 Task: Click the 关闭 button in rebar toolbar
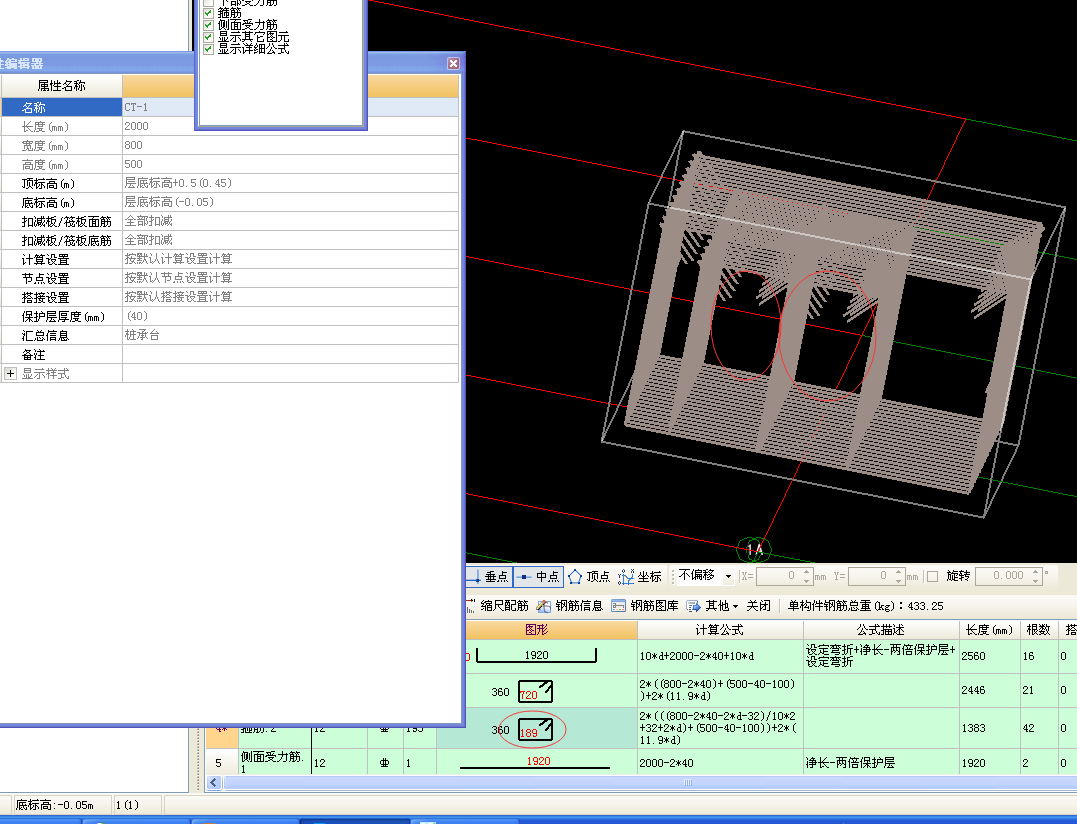(x=758, y=606)
